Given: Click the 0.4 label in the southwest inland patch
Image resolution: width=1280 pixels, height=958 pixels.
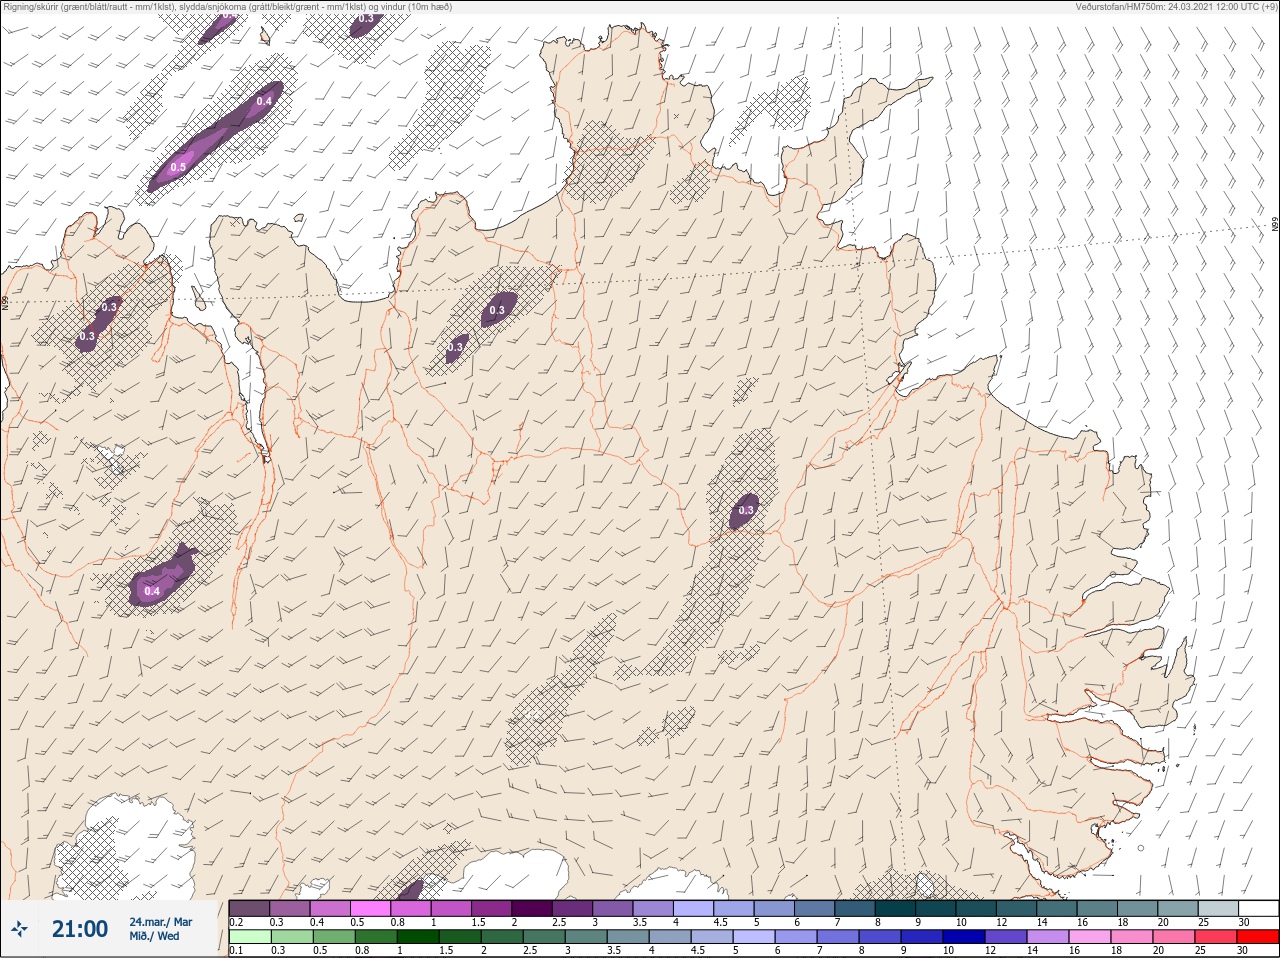Looking at the screenshot, I should (x=152, y=591).
